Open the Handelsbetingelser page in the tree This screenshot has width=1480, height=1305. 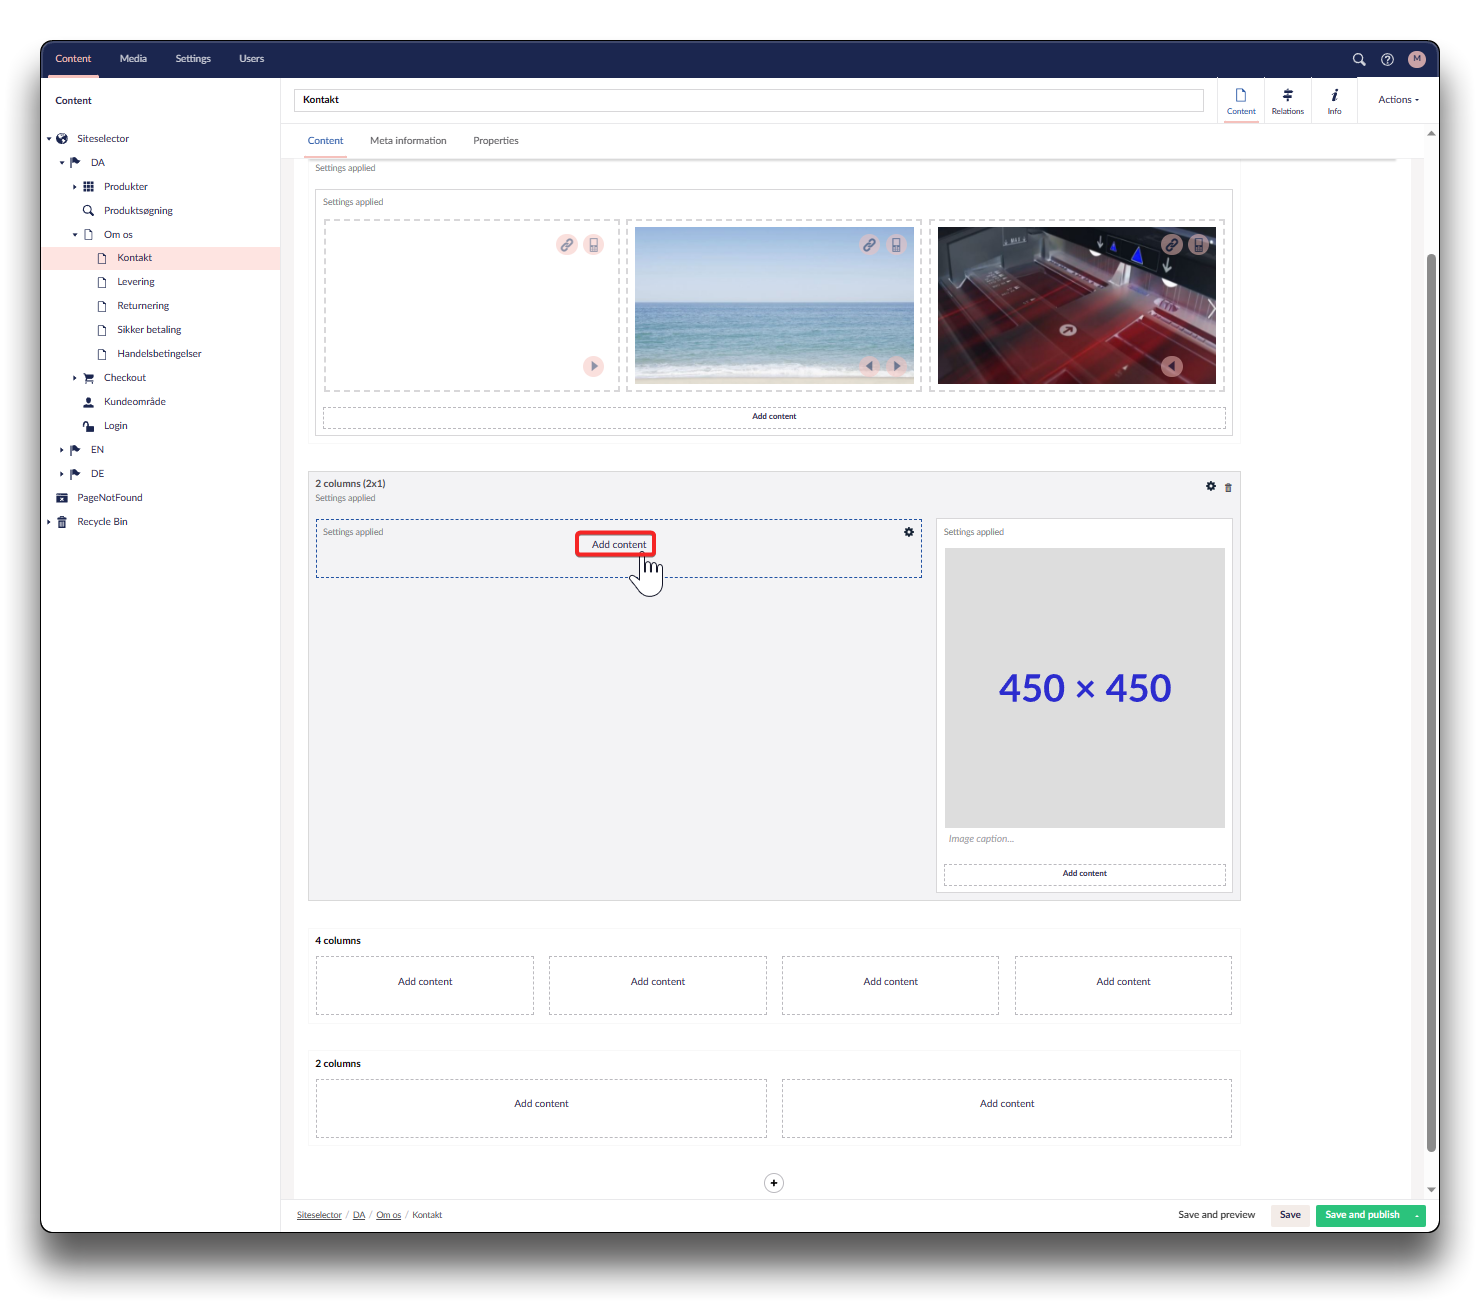pos(159,354)
